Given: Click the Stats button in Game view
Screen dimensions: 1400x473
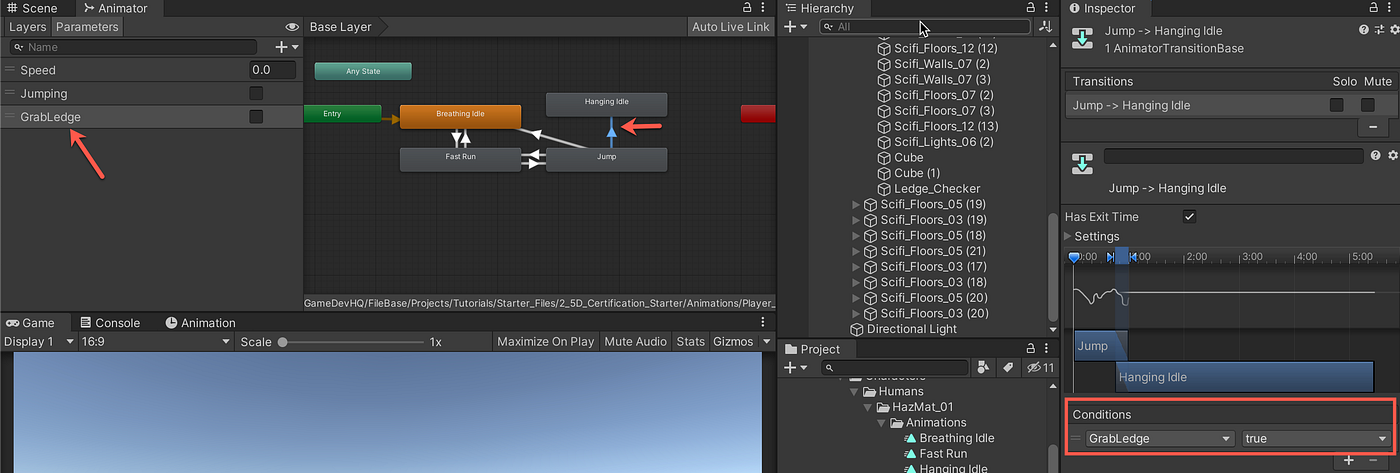Looking at the screenshot, I should click(690, 341).
